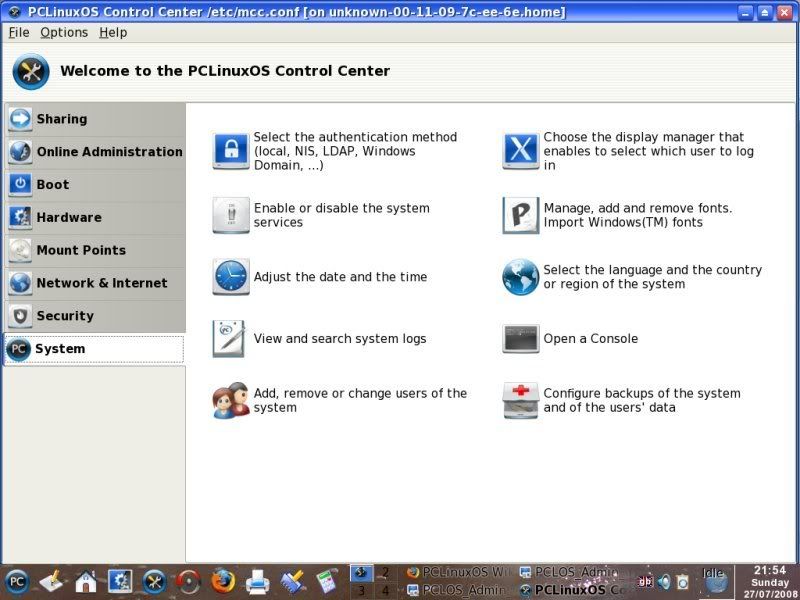Click 'Select the authentication method' link
The height and width of the screenshot is (600, 800).
[355, 151]
